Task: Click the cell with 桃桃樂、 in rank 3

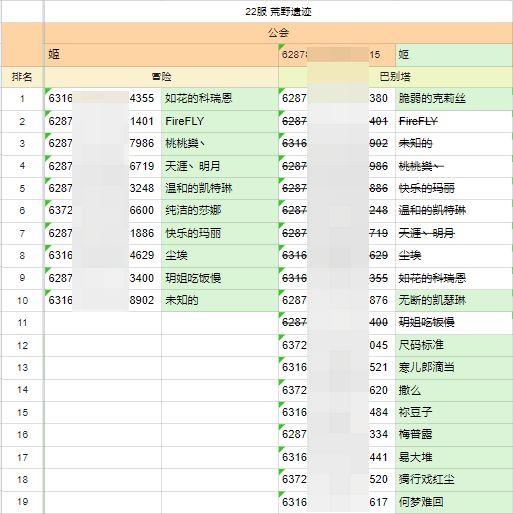Action: click(x=220, y=144)
